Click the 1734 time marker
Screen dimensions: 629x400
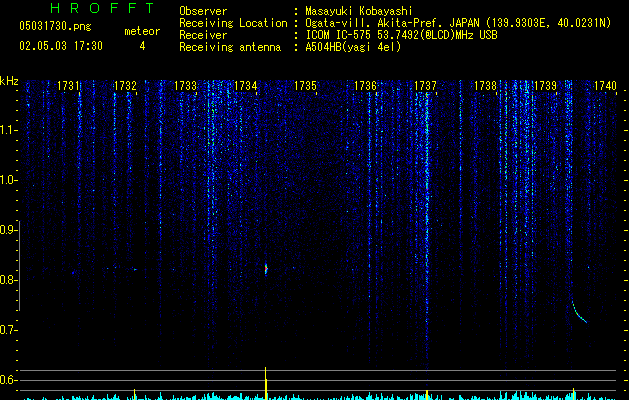(245, 86)
